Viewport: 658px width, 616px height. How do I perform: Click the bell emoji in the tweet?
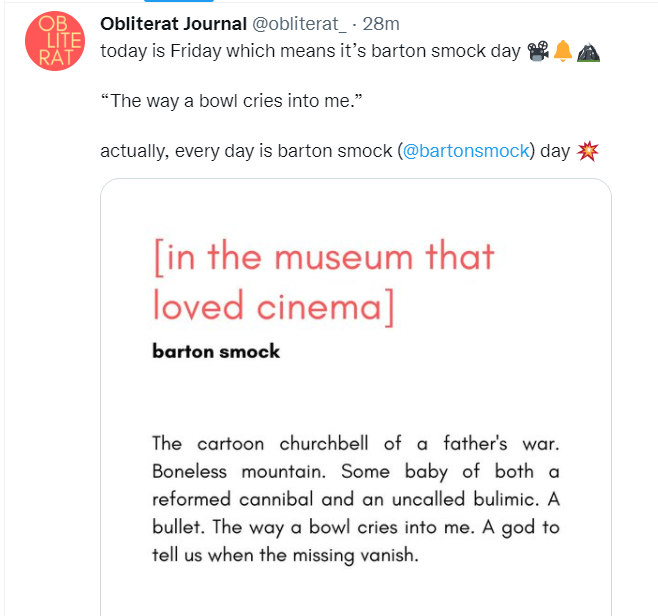(562, 50)
